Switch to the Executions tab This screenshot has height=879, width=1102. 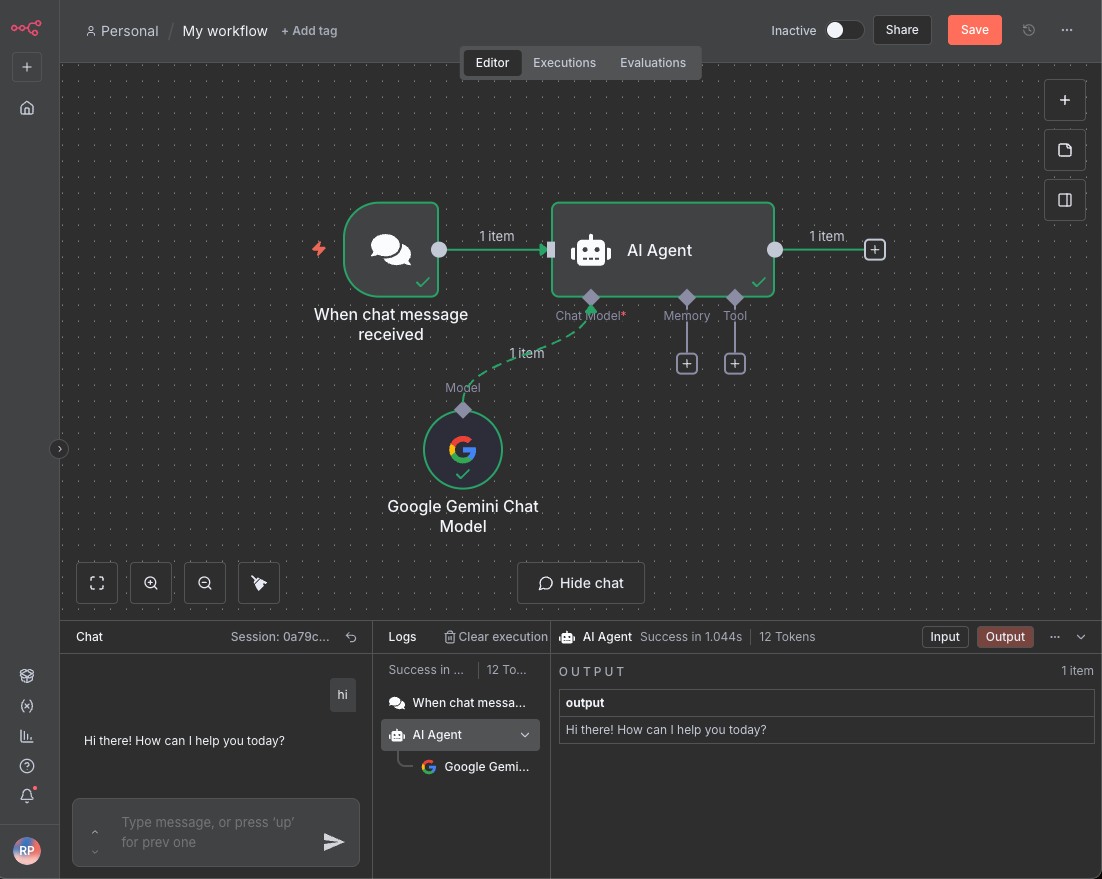tap(564, 62)
